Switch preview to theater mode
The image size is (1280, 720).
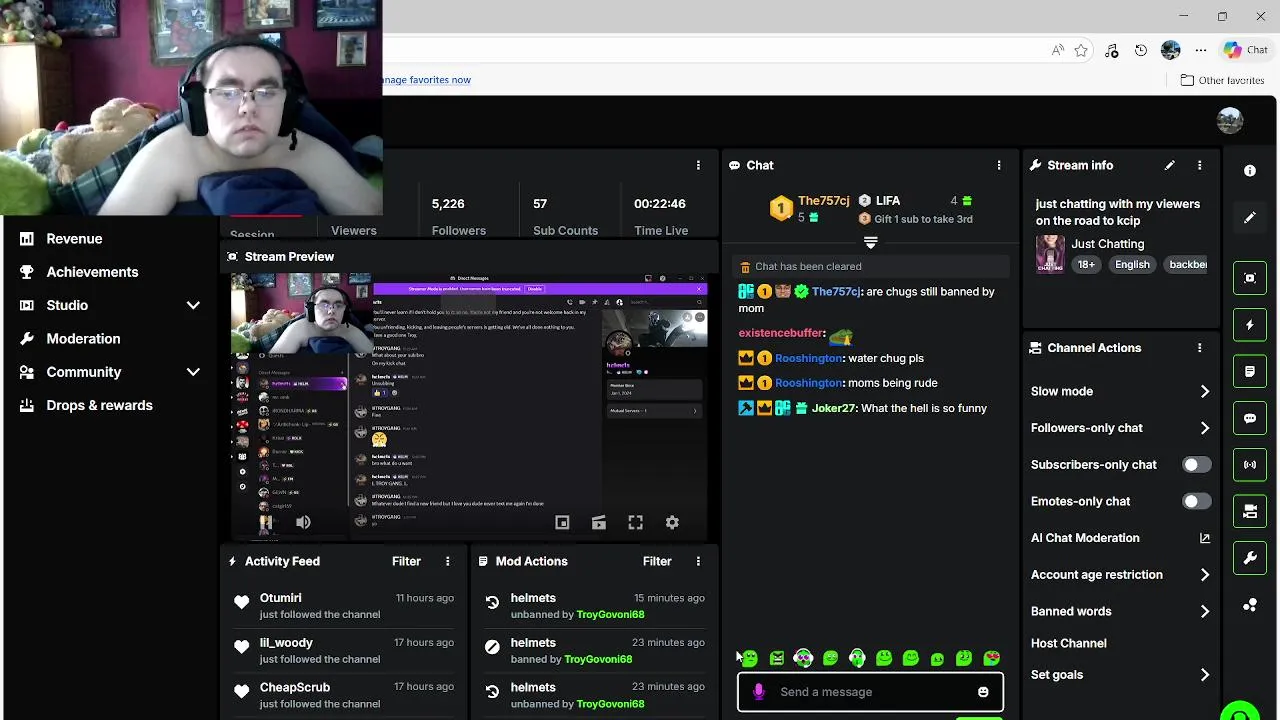(598, 522)
